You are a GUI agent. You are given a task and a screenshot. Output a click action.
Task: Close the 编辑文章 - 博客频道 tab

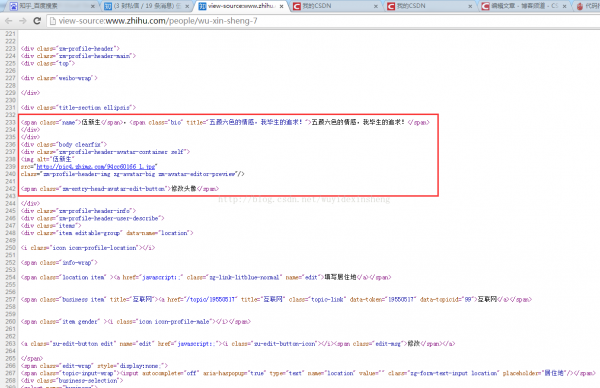click(564, 7)
